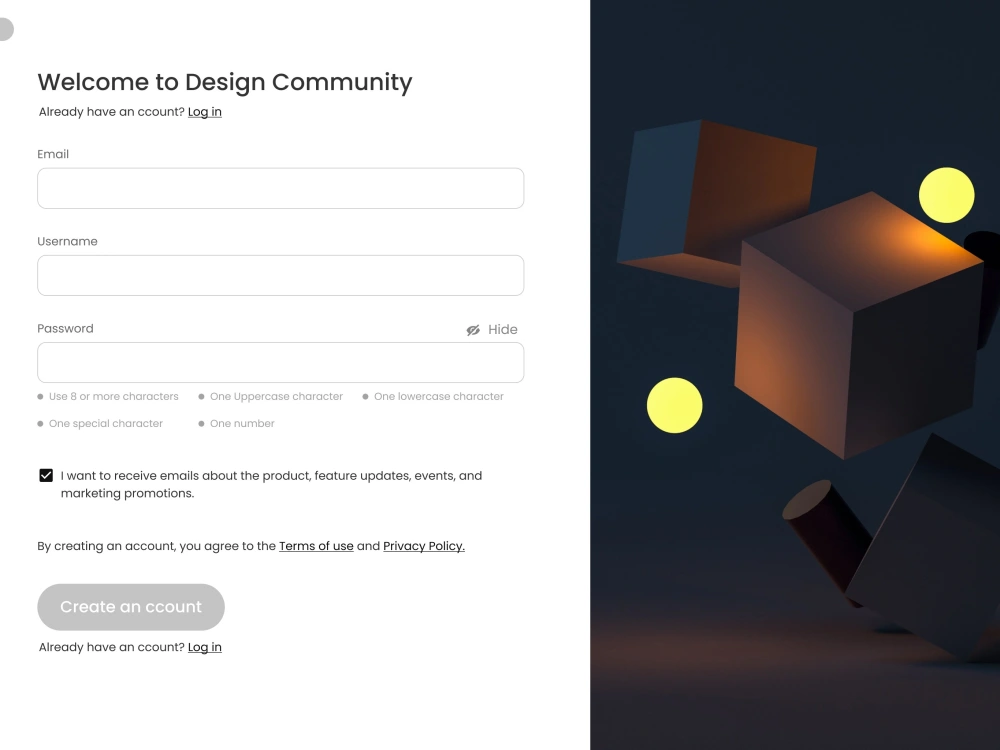Open the Terms of use page
Image resolution: width=1000 pixels, height=750 pixels.
point(316,546)
